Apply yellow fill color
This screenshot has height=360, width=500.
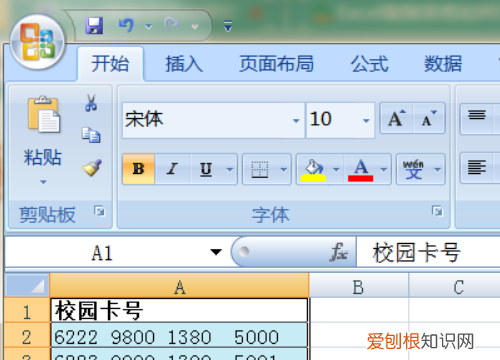tap(313, 169)
